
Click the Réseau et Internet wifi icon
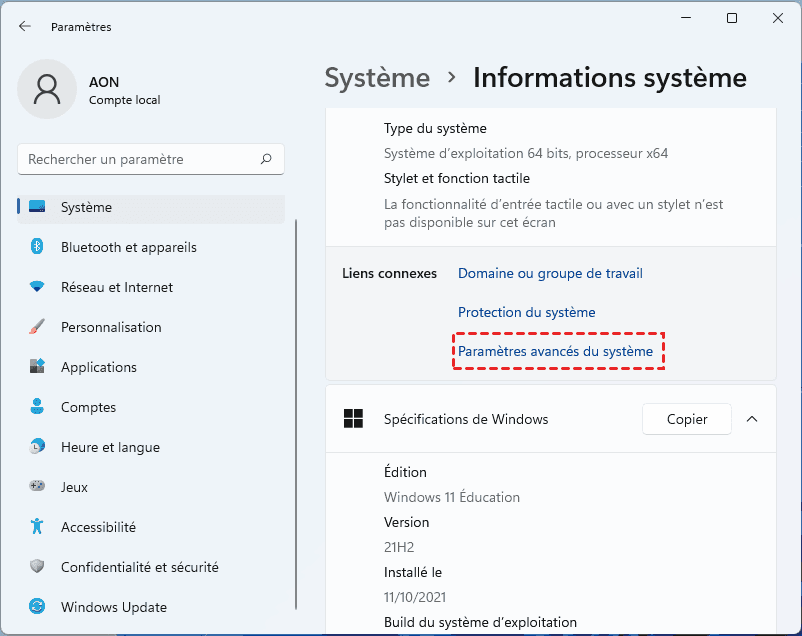point(37,287)
